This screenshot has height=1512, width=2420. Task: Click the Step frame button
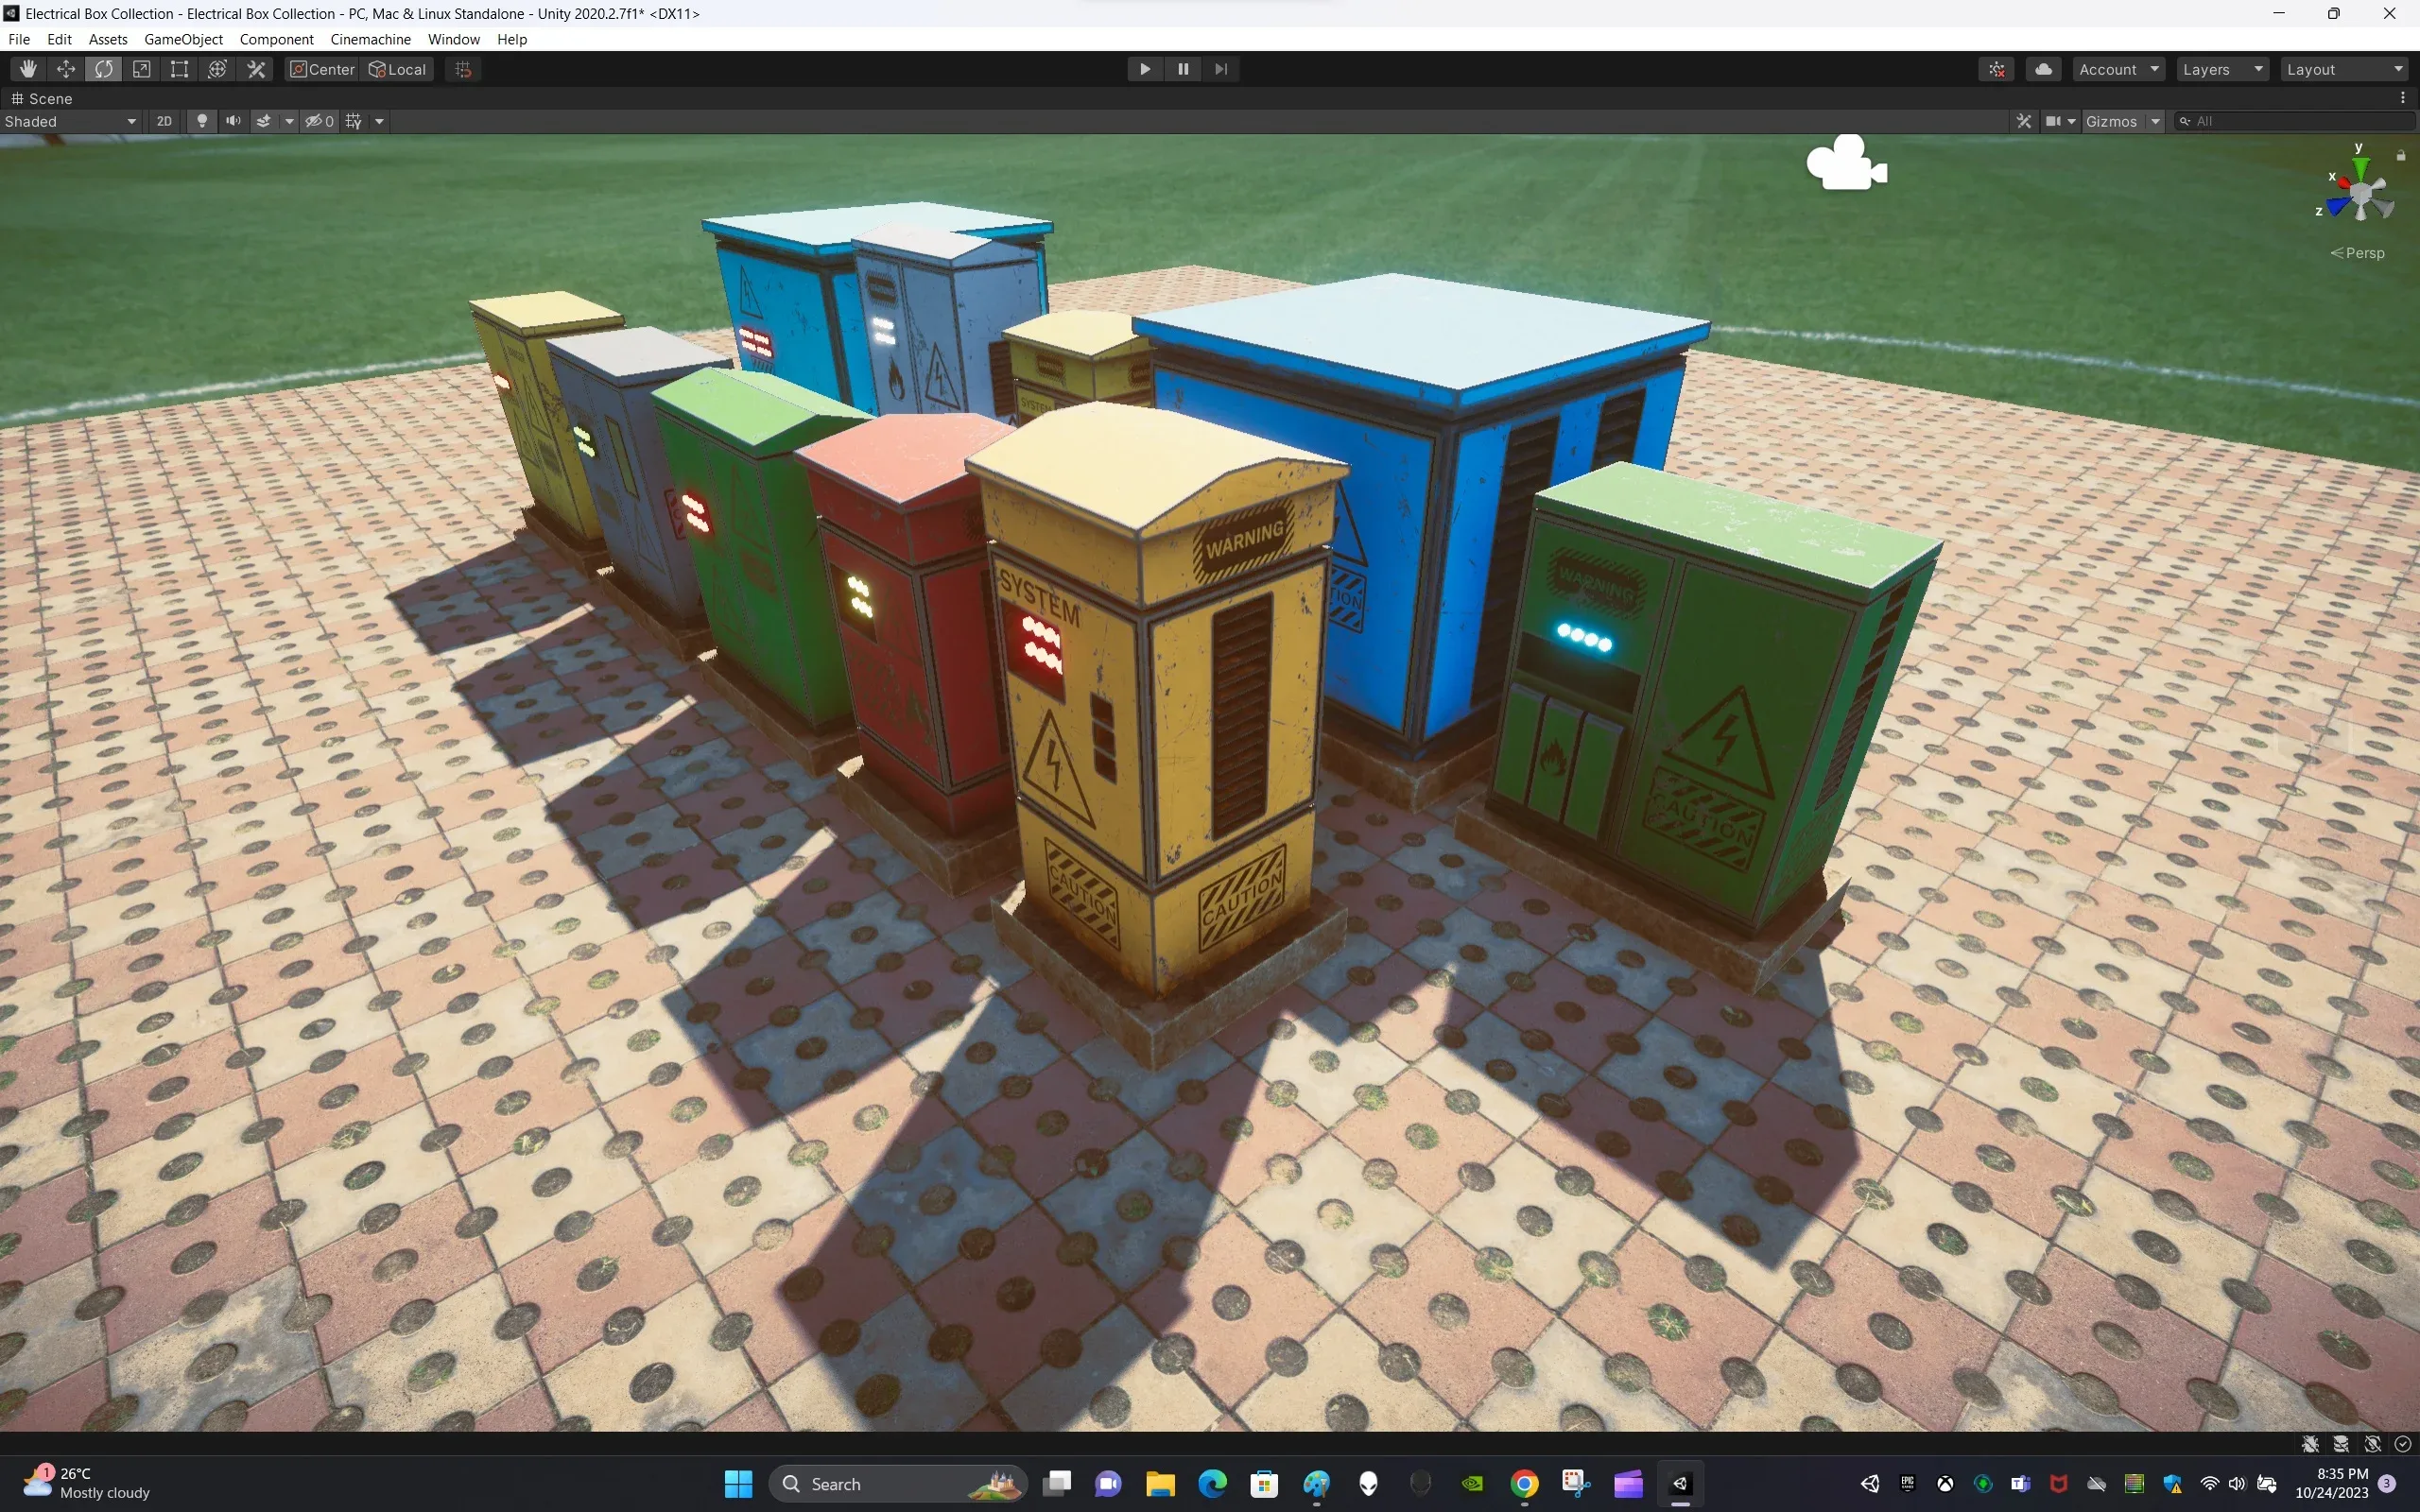coord(1221,69)
